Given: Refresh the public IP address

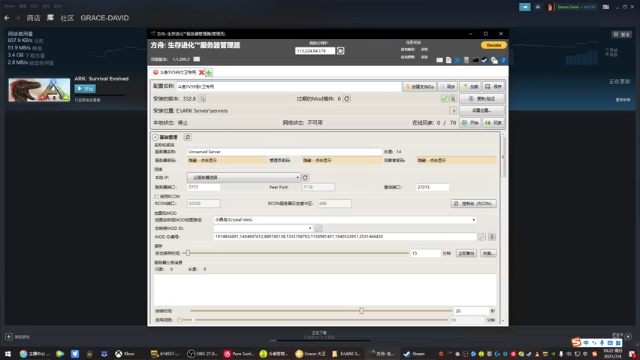Looking at the screenshot, I should (x=340, y=51).
